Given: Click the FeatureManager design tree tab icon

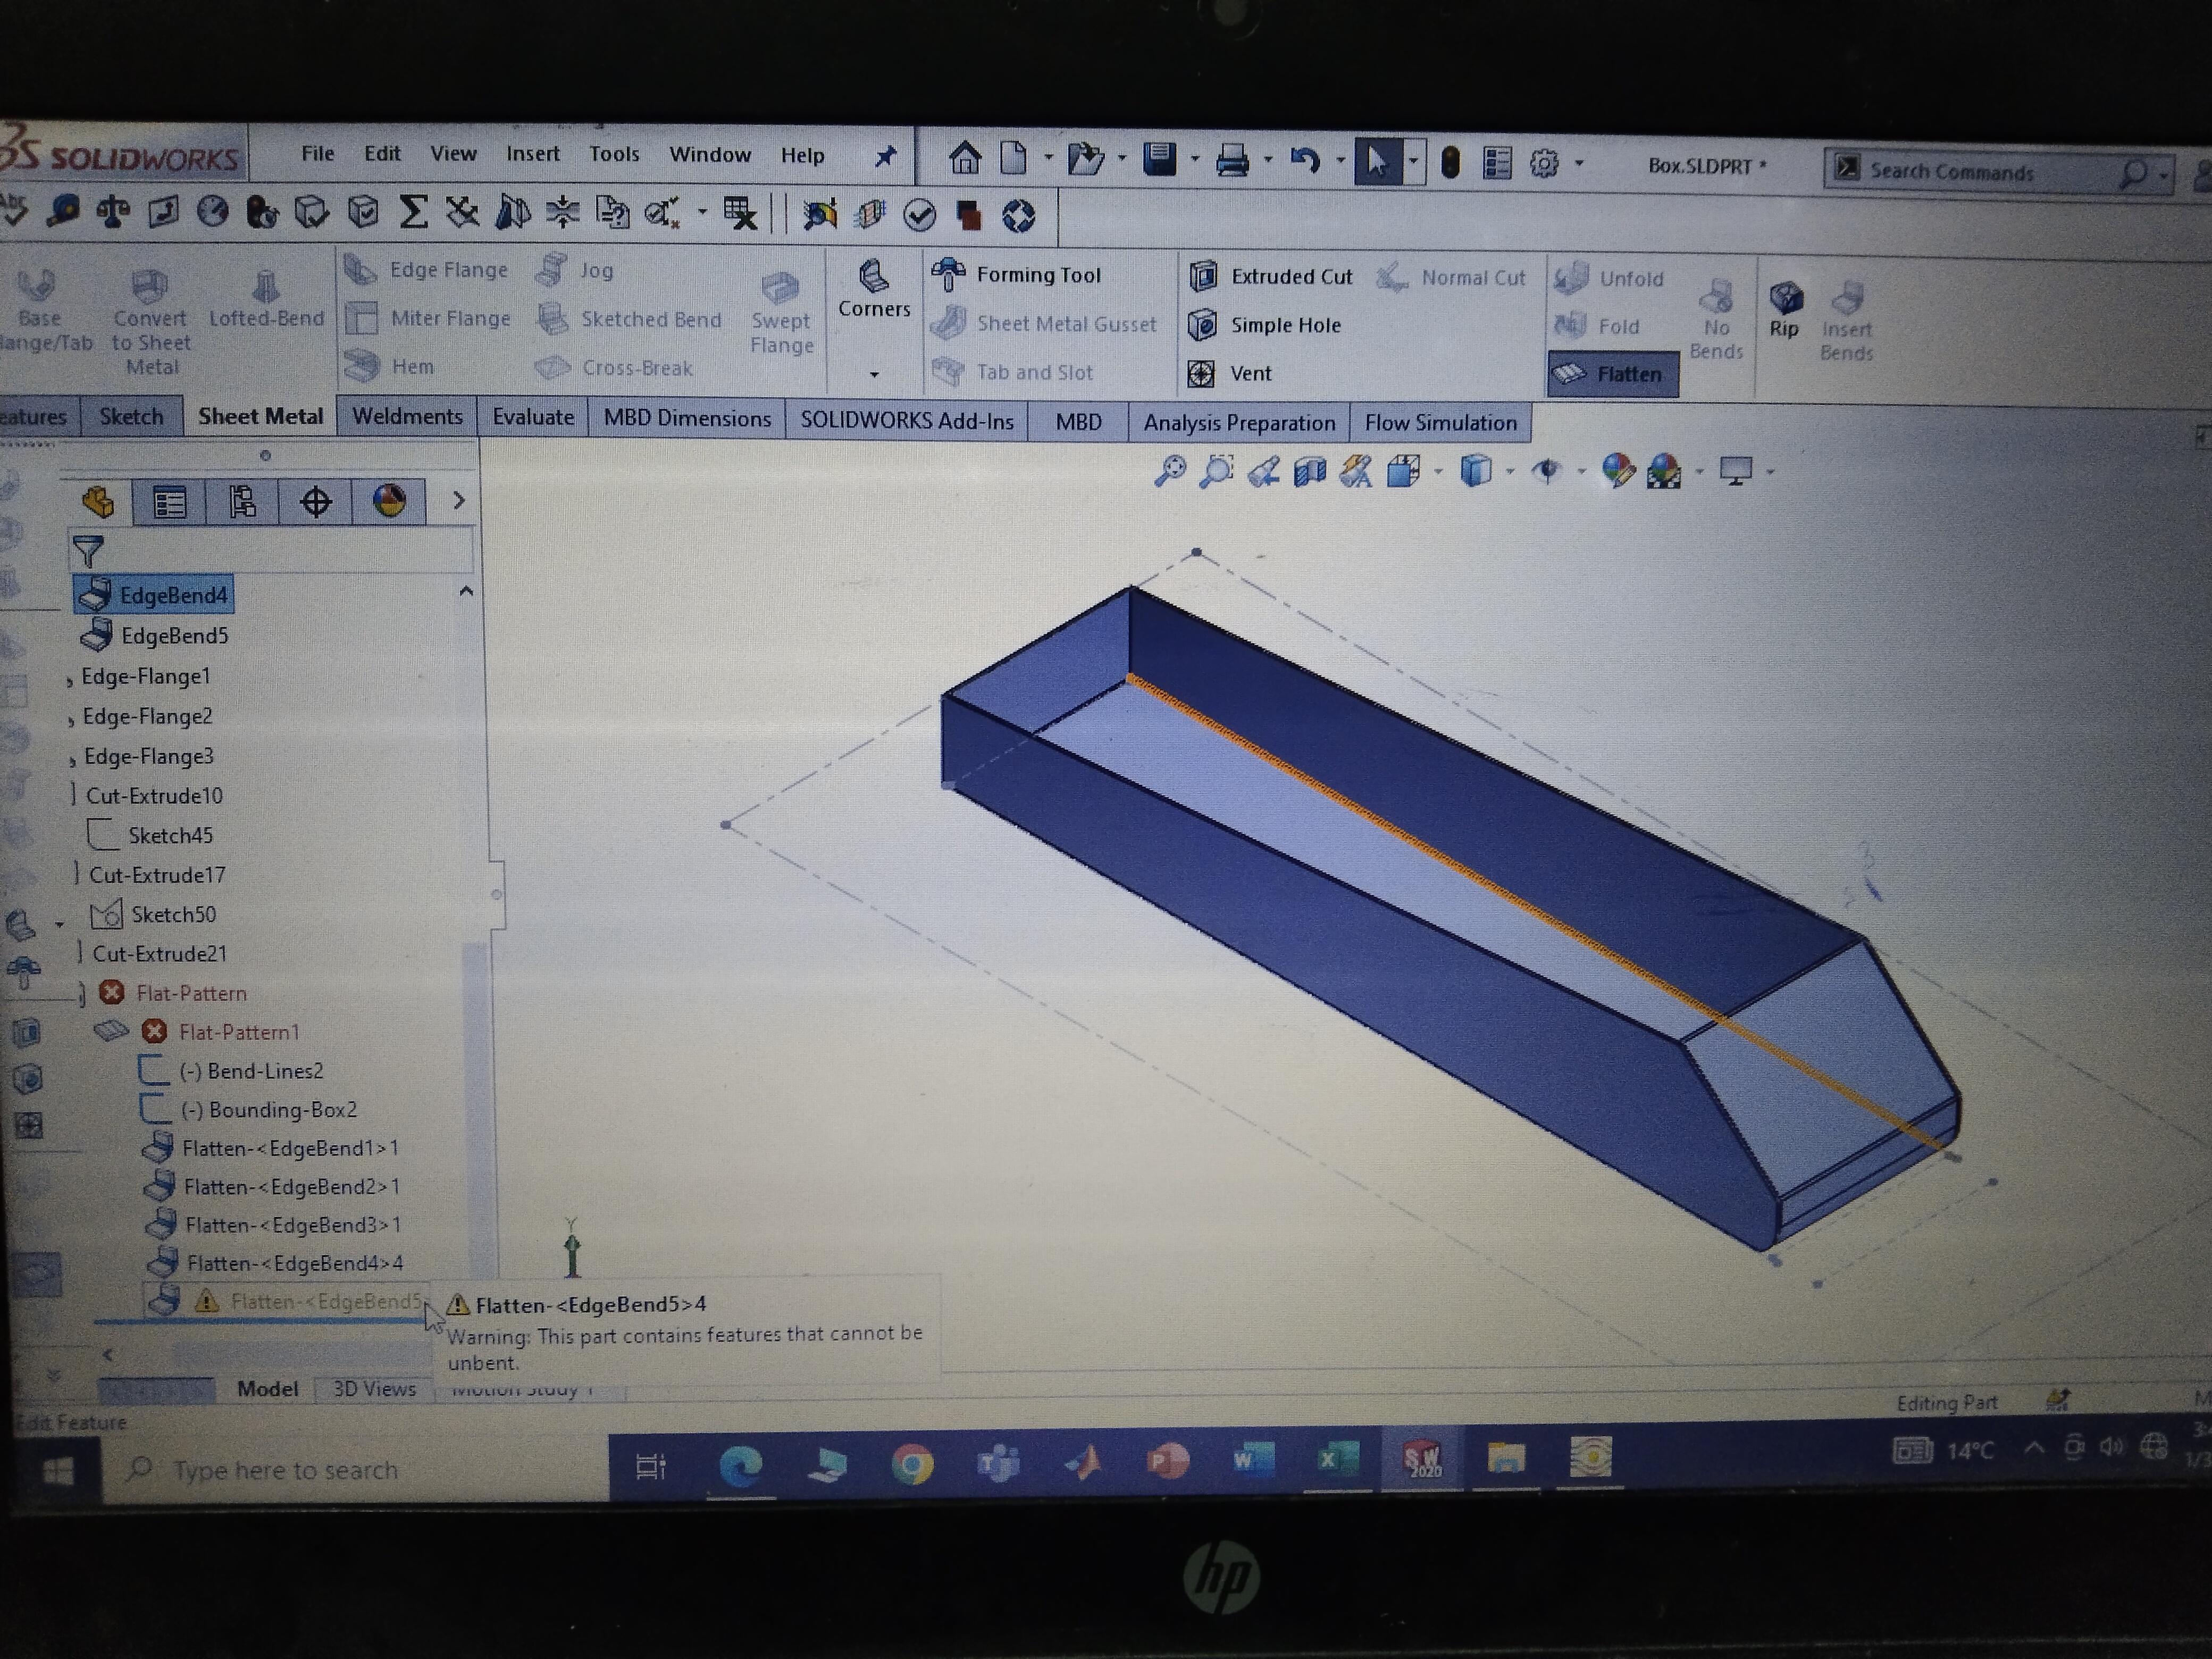Looking at the screenshot, I should pyautogui.click(x=98, y=501).
